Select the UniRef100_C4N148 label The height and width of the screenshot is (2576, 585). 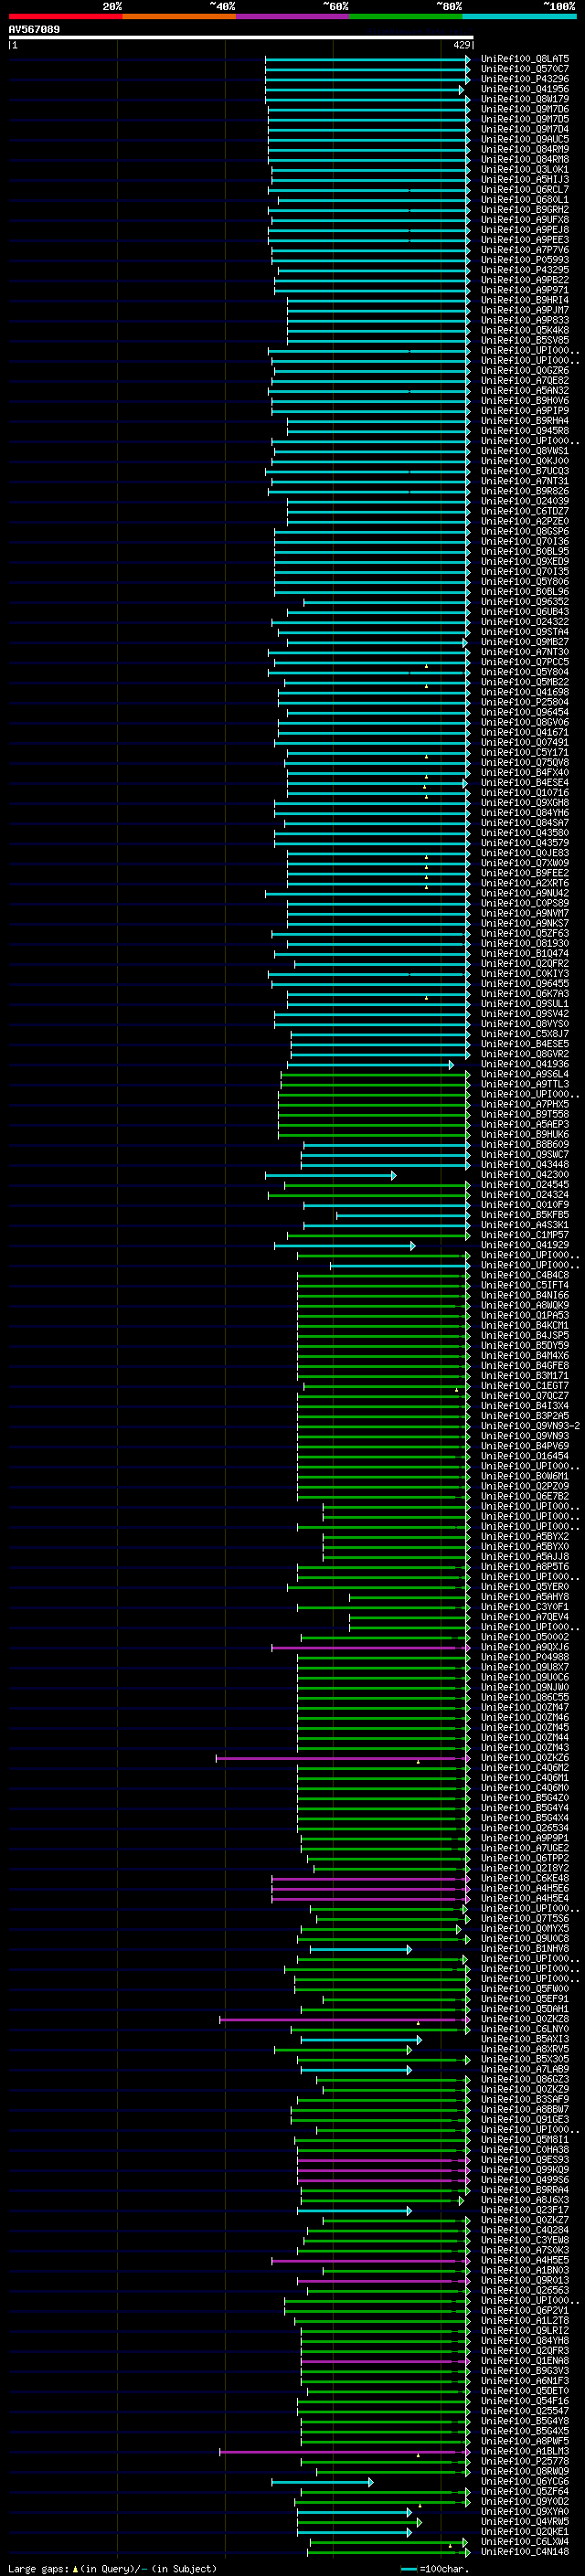coord(525,2551)
